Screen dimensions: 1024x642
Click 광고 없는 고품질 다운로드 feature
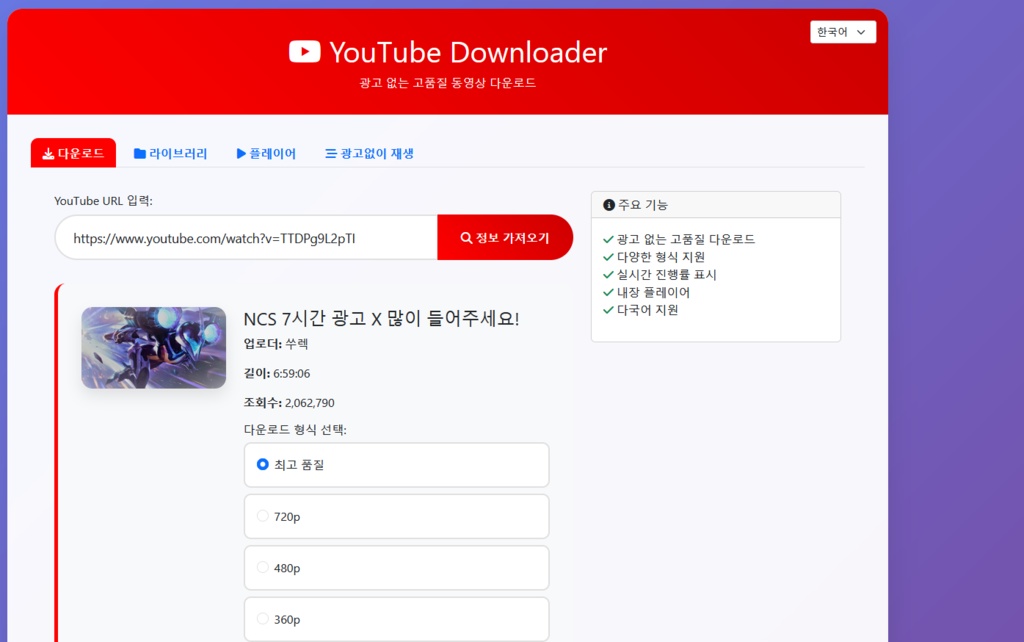tap(679, 240)
